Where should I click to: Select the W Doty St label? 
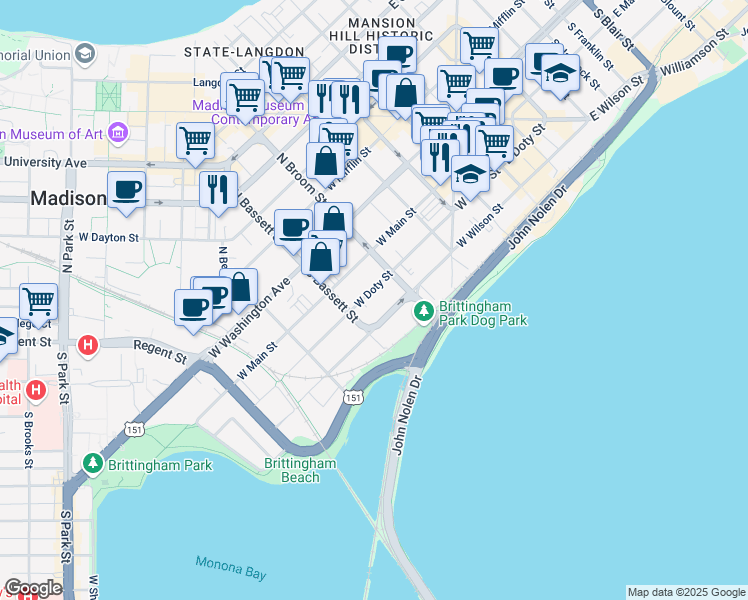(x=374, y=289)
